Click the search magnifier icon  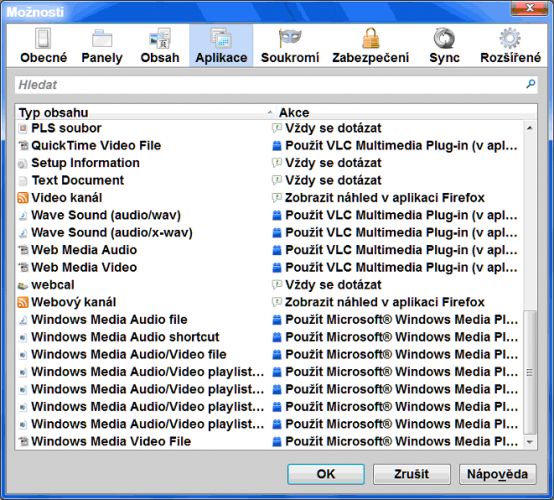point(530,84)
